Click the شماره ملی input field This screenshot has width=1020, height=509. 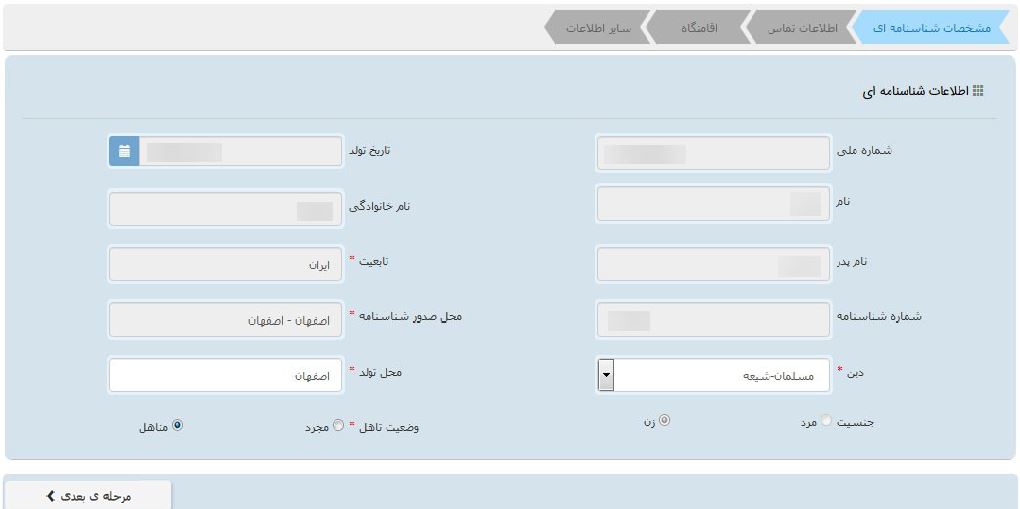click(713, 153)
